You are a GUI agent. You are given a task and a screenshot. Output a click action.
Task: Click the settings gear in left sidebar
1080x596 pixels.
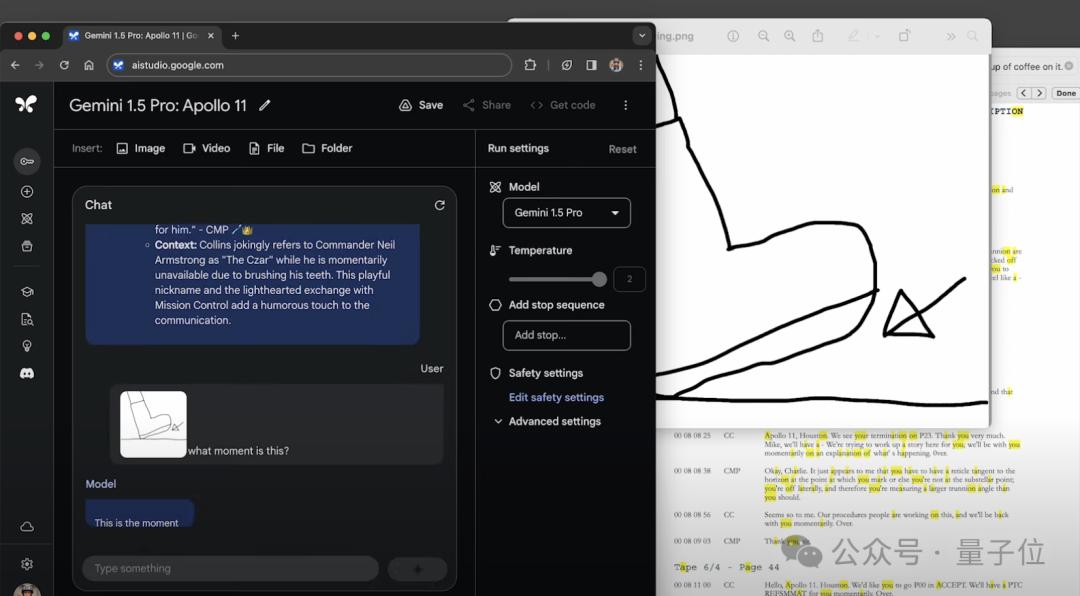pyautogui.click(x=27, y=564)
